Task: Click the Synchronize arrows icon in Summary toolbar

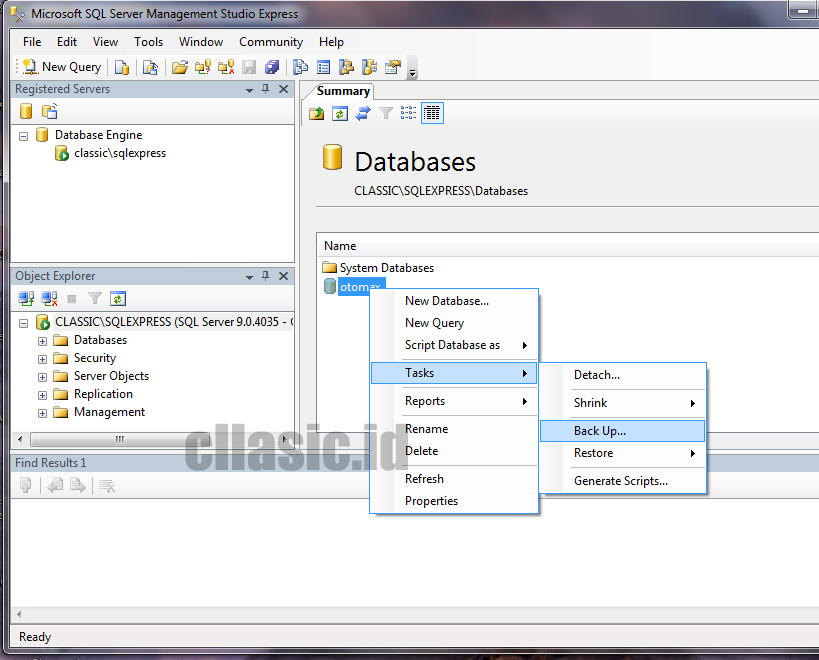Action: coord(363,113)
